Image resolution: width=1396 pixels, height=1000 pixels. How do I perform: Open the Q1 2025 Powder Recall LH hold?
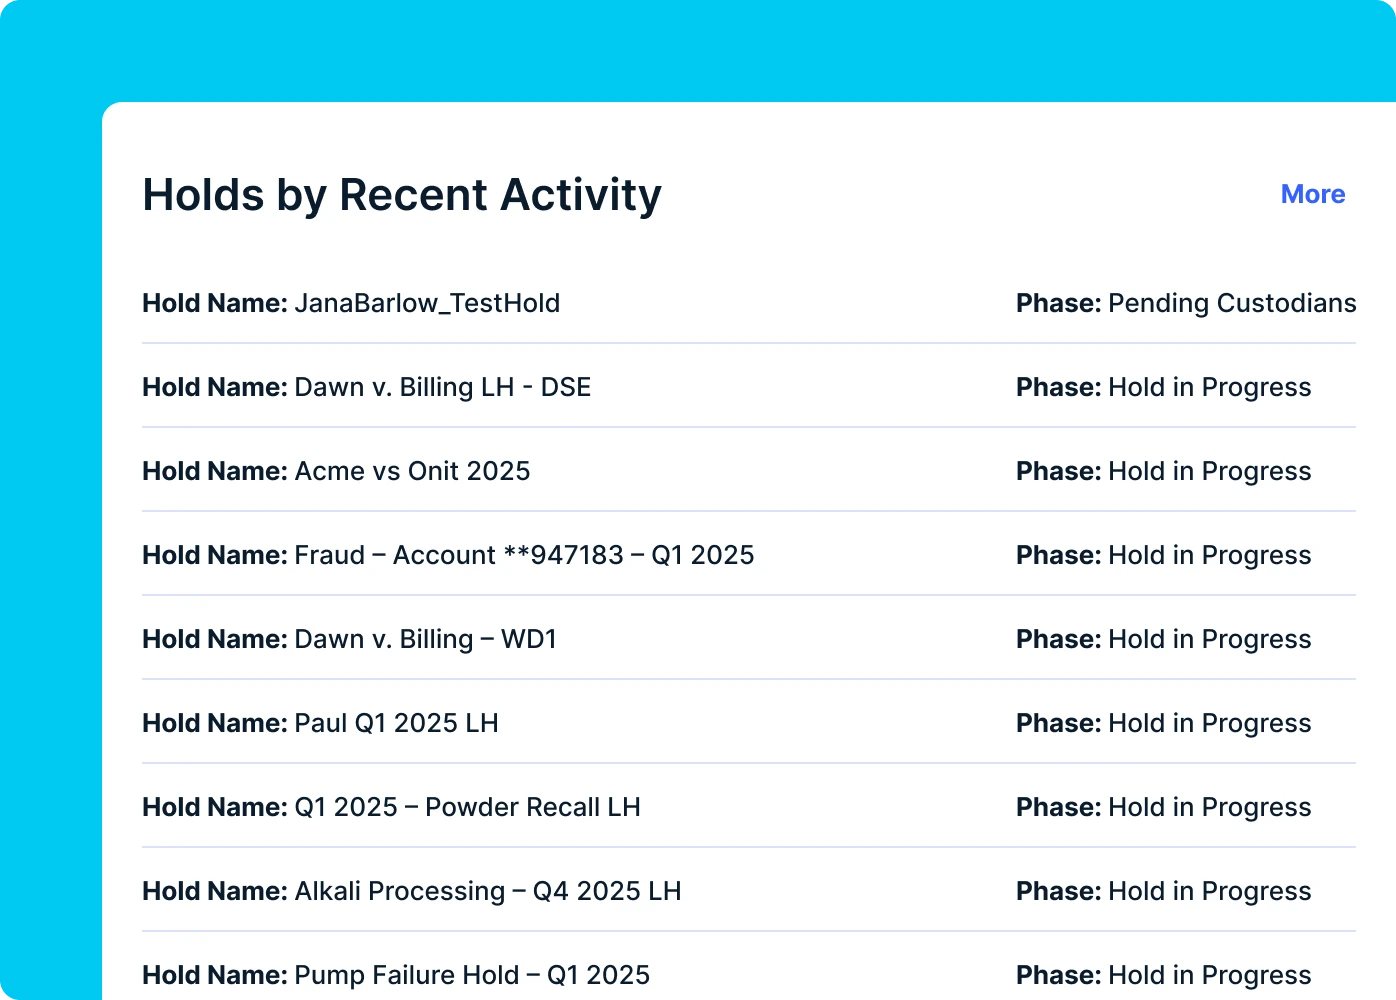point(467,807)
